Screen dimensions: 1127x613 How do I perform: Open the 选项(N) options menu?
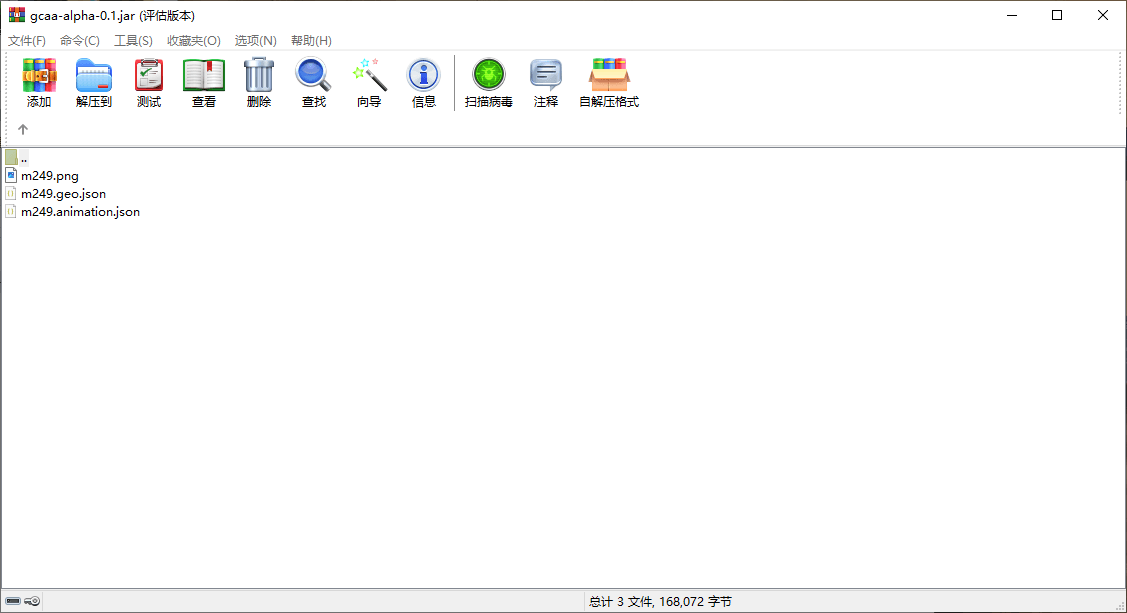(255, 41)
